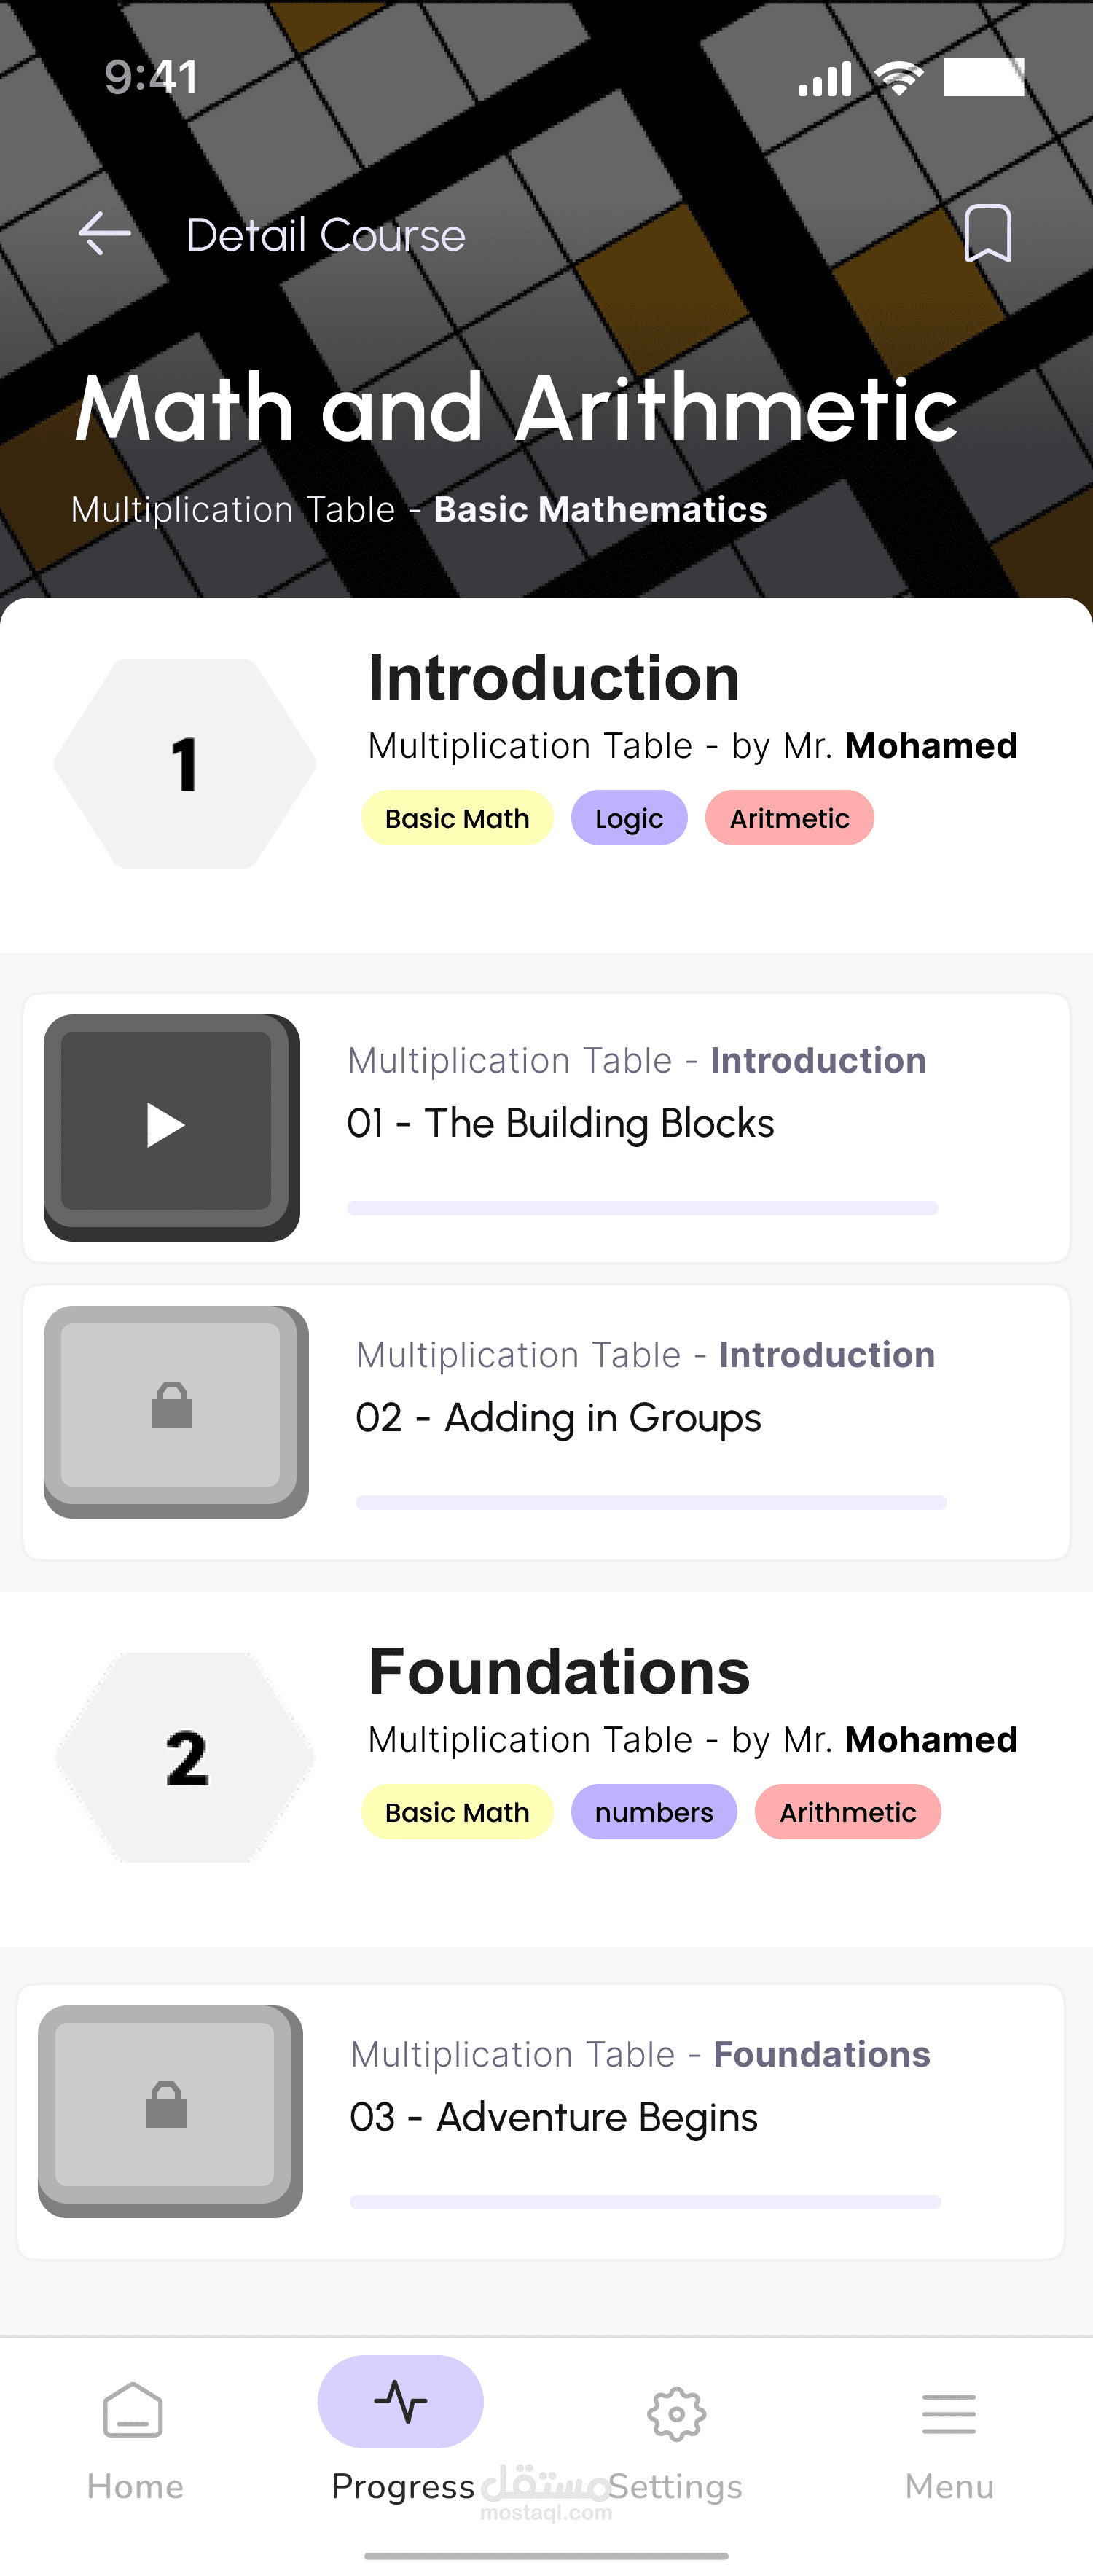
Task: Tap the misspelled Aritmetic tag
Action: coord(789,818)
